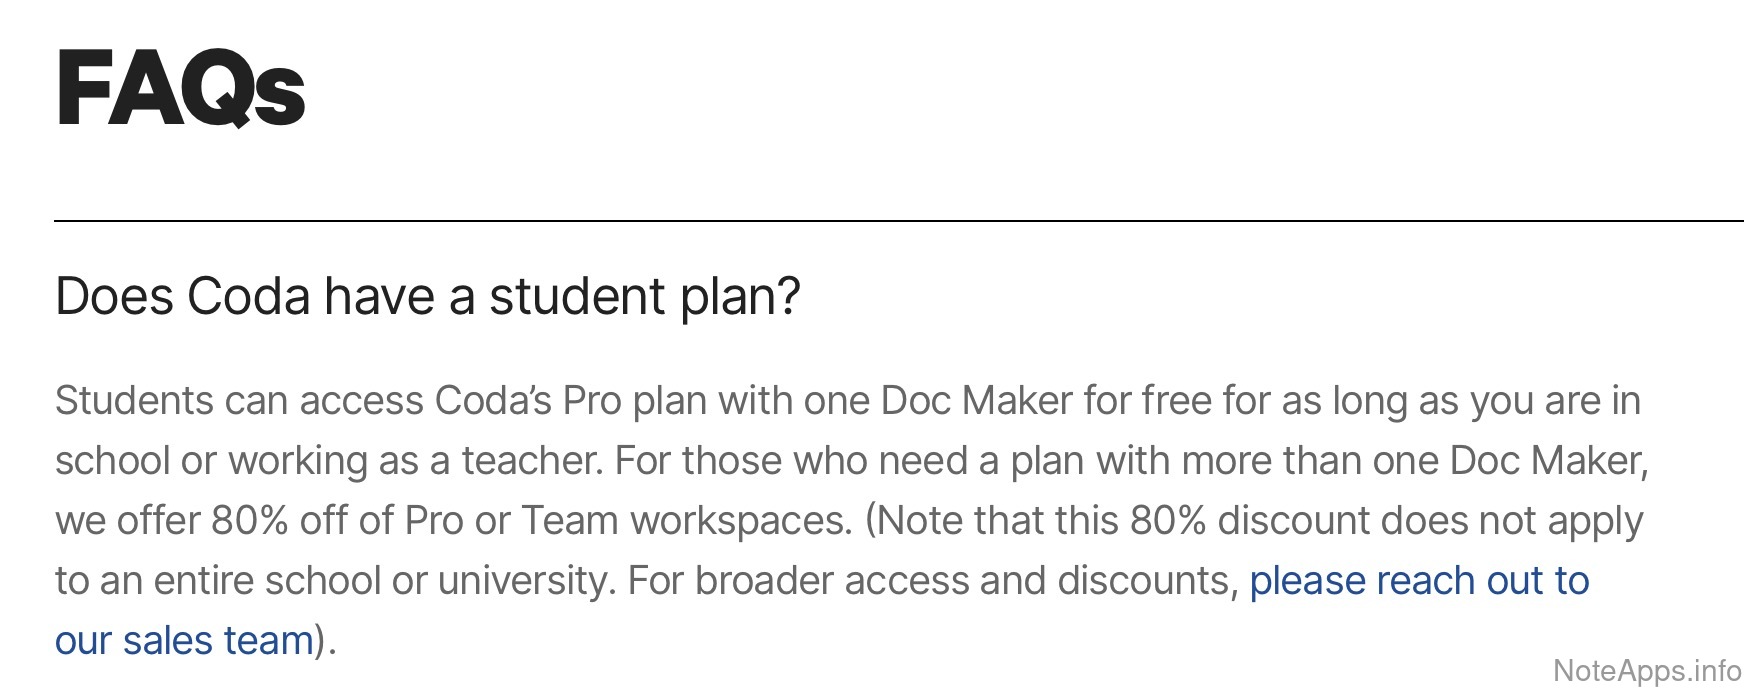The image size is (1744, 690).
Task: Click the word "Coda" in the question title
Action: click(x=248, y=297)
